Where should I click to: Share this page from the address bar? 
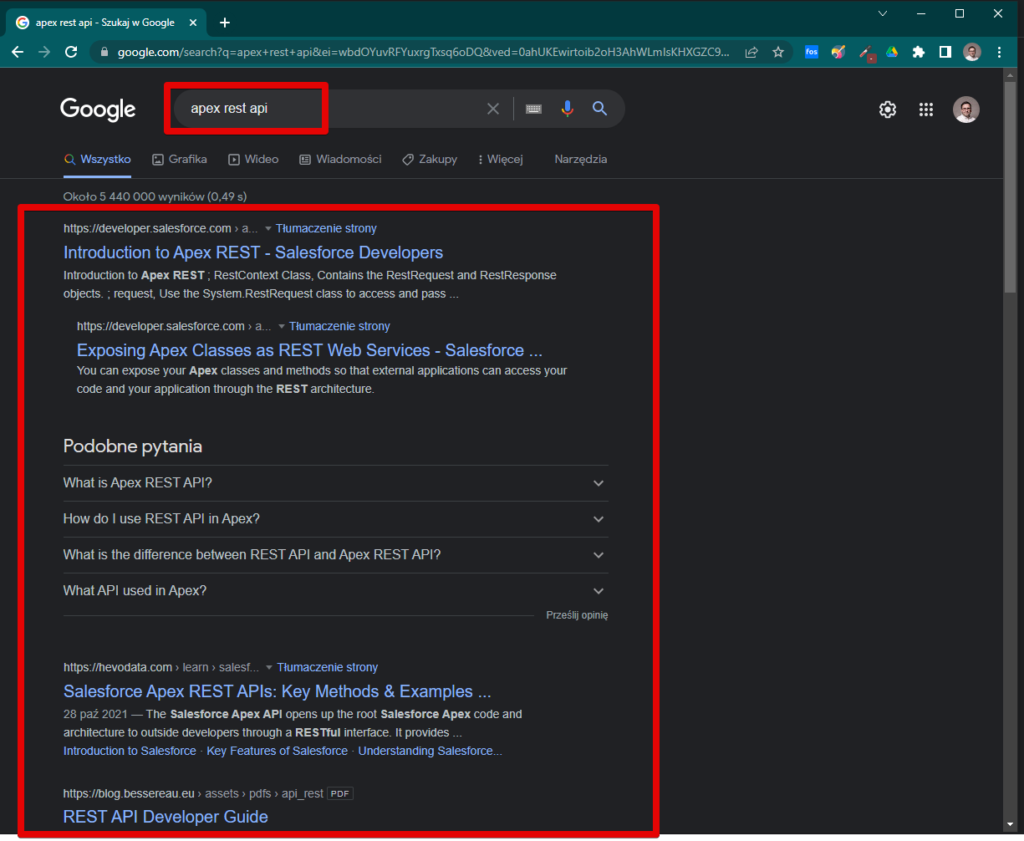pyautogui.click(x=751, y=52)
